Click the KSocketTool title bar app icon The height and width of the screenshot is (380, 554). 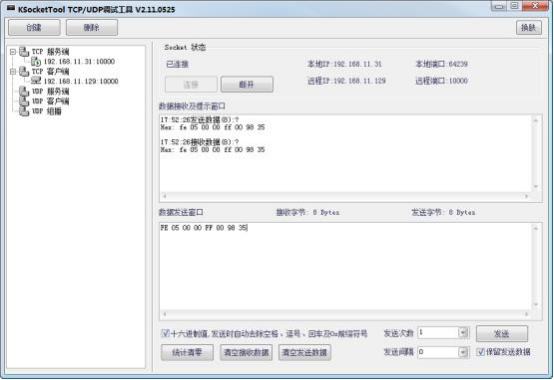point(11,8)
